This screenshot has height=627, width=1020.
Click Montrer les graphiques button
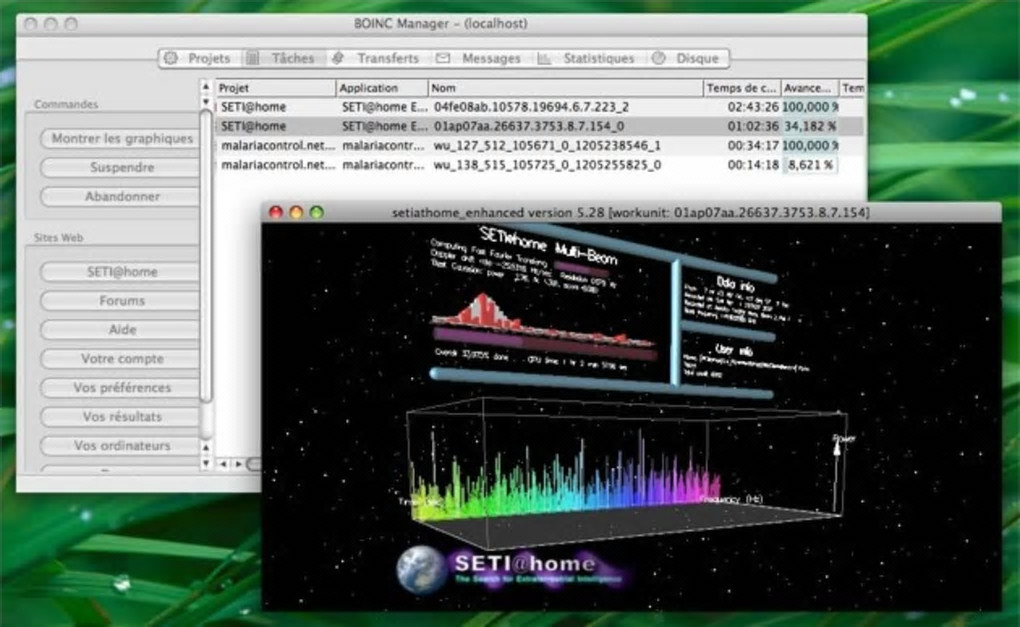click(121, 139)
